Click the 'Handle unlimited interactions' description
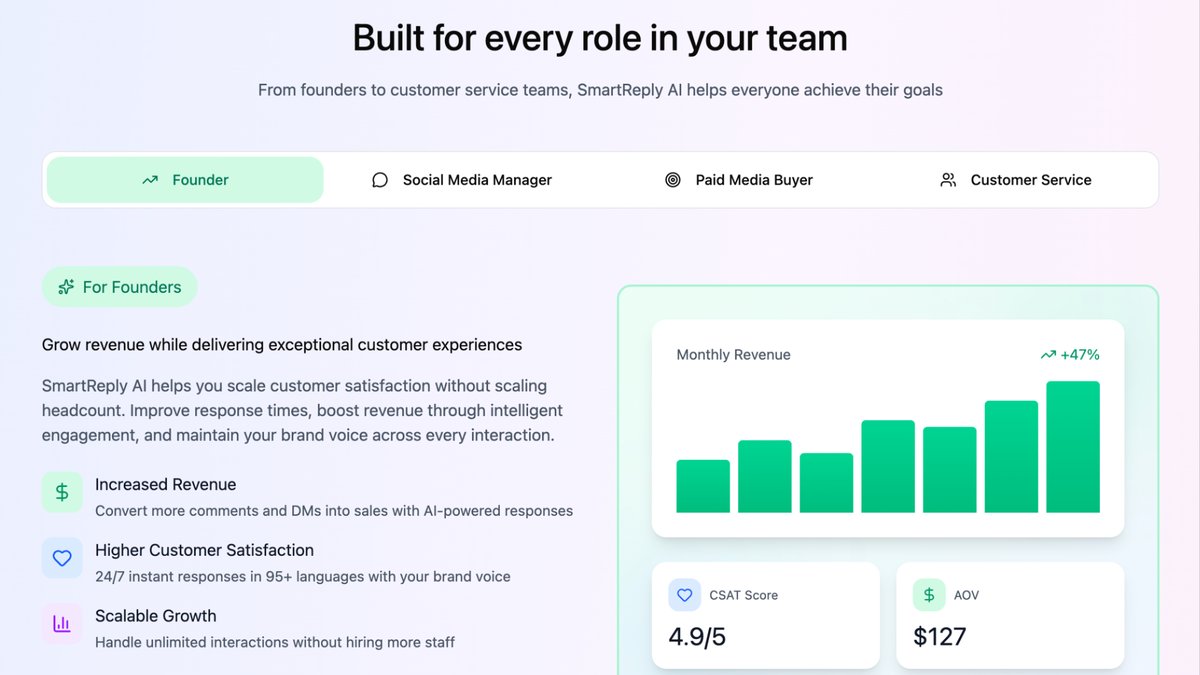Image resolution: width=1200 pixels, height=675 pixels. coord(275,642)
